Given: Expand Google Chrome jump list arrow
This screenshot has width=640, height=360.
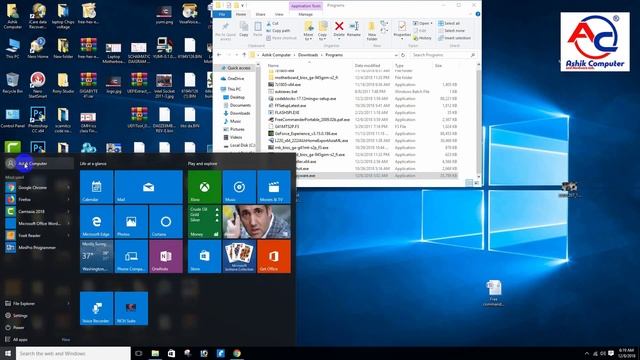Looking at the screenshot, I should click(x=68, y=187).
